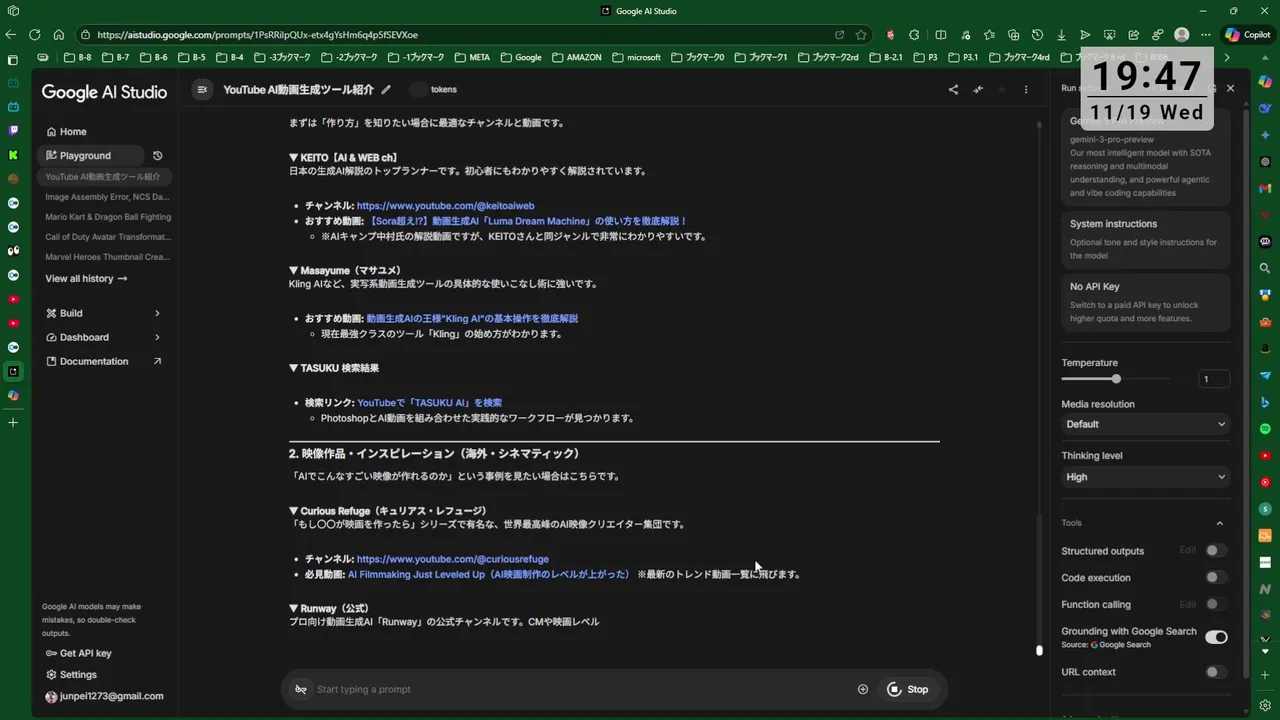The image size is (1280, 720).
Task: Enable URL context switch
Action: click(1215, 672)
